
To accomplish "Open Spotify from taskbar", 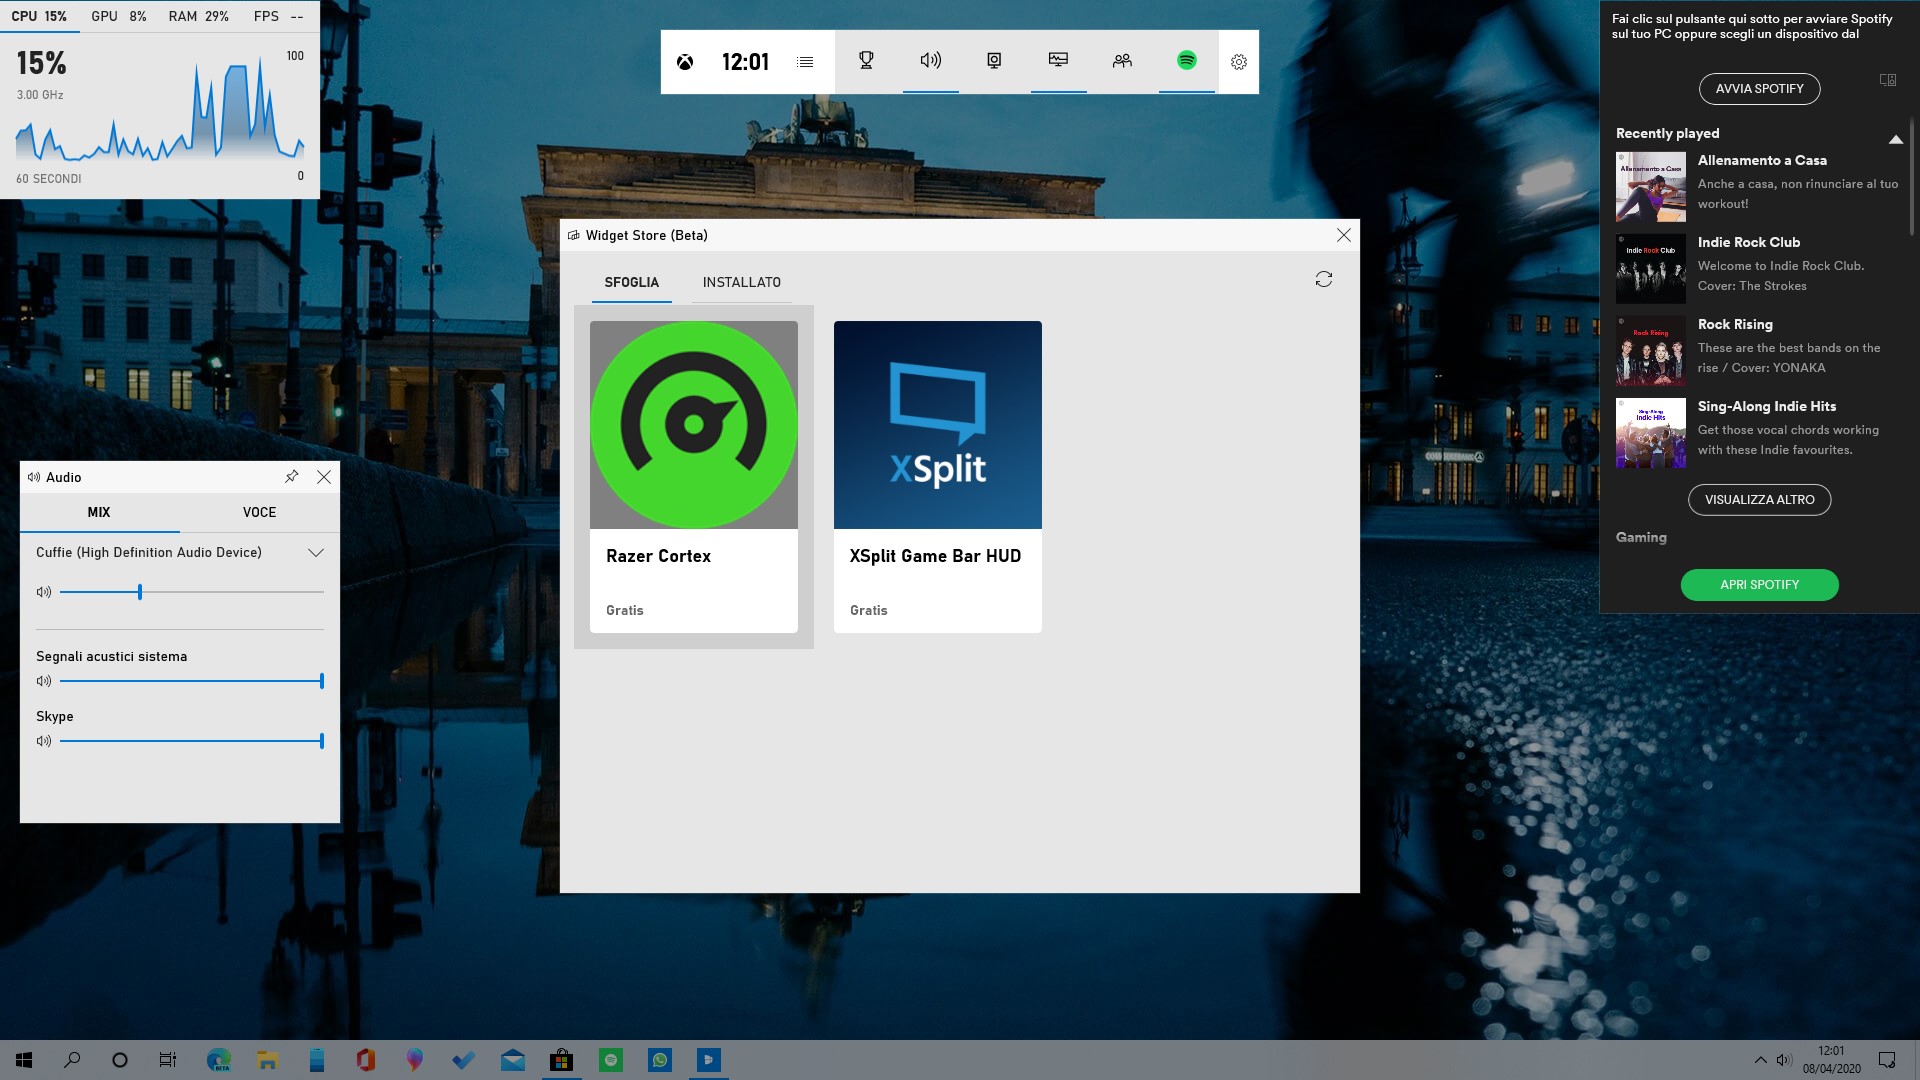I will [611, 1060].
